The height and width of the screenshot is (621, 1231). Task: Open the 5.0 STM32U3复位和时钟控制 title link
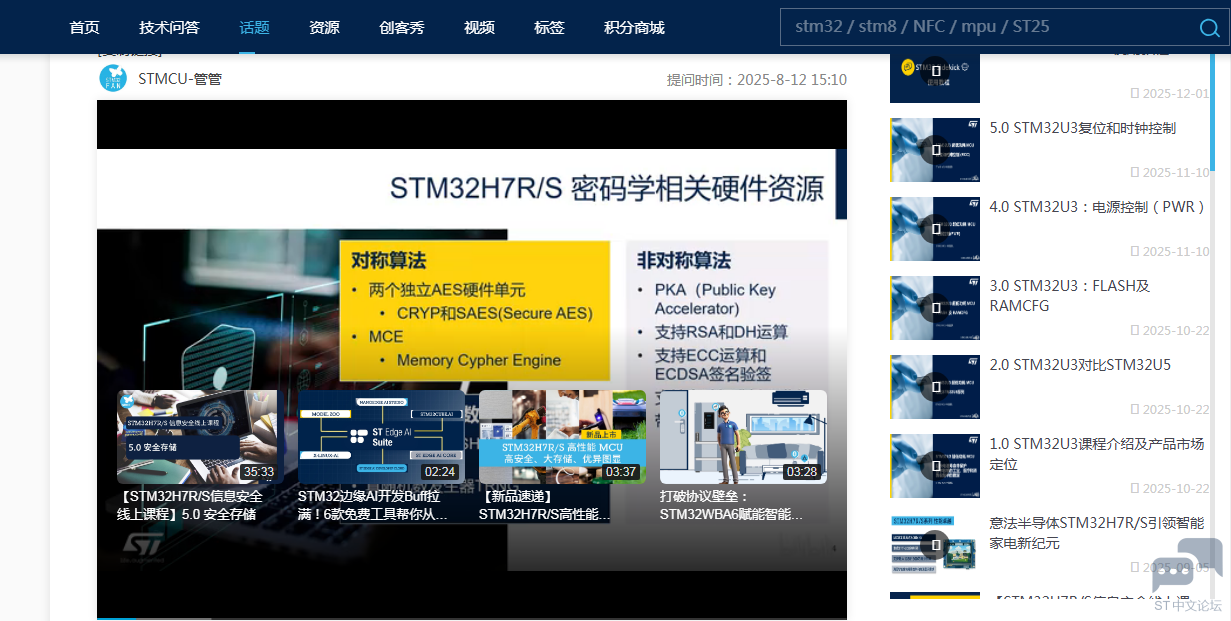[1083, 128]
